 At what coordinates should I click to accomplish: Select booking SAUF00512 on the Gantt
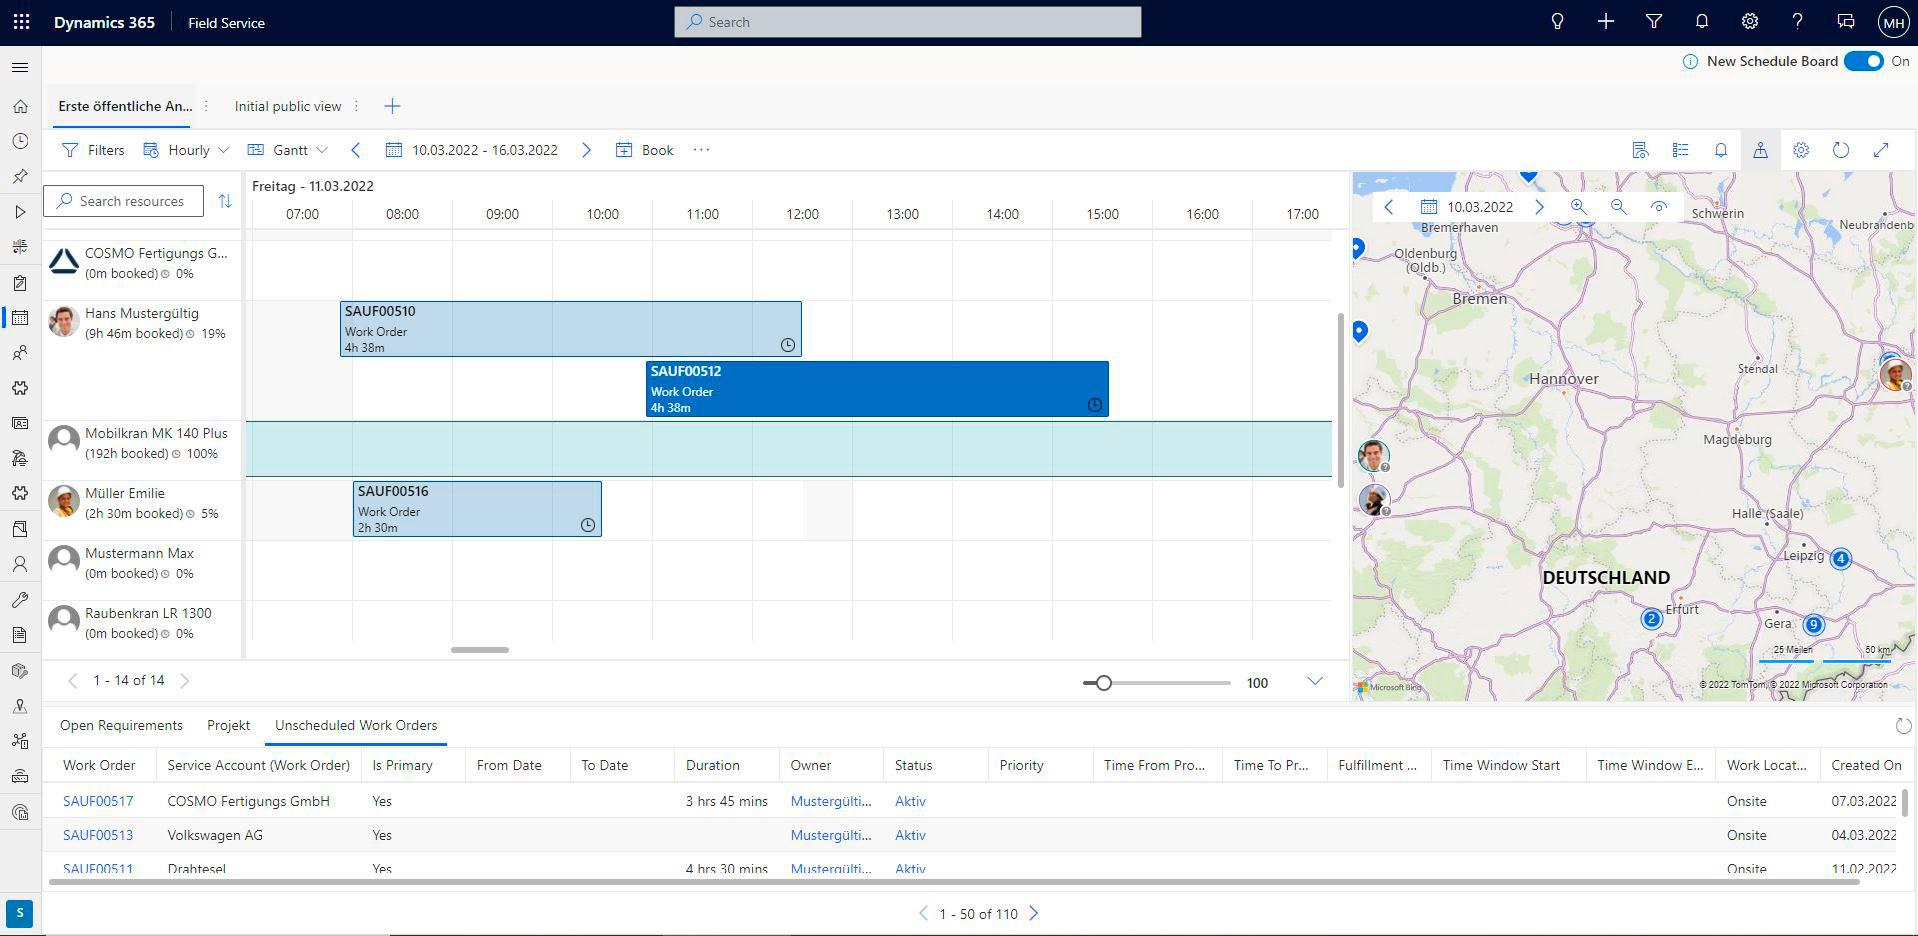pyautogui.click(x=877, y=389)
